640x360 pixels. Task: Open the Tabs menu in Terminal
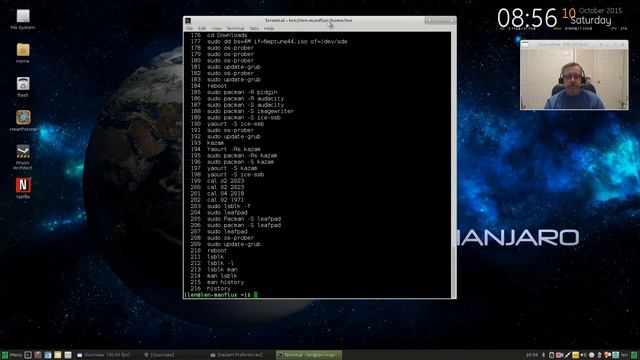(254, 29)
